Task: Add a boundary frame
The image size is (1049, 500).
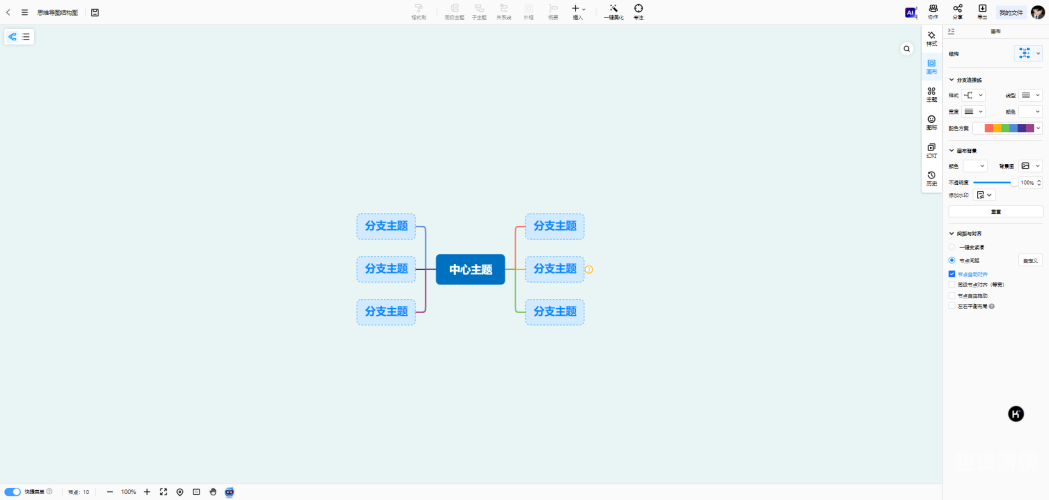Action: [x=529, y=12]
